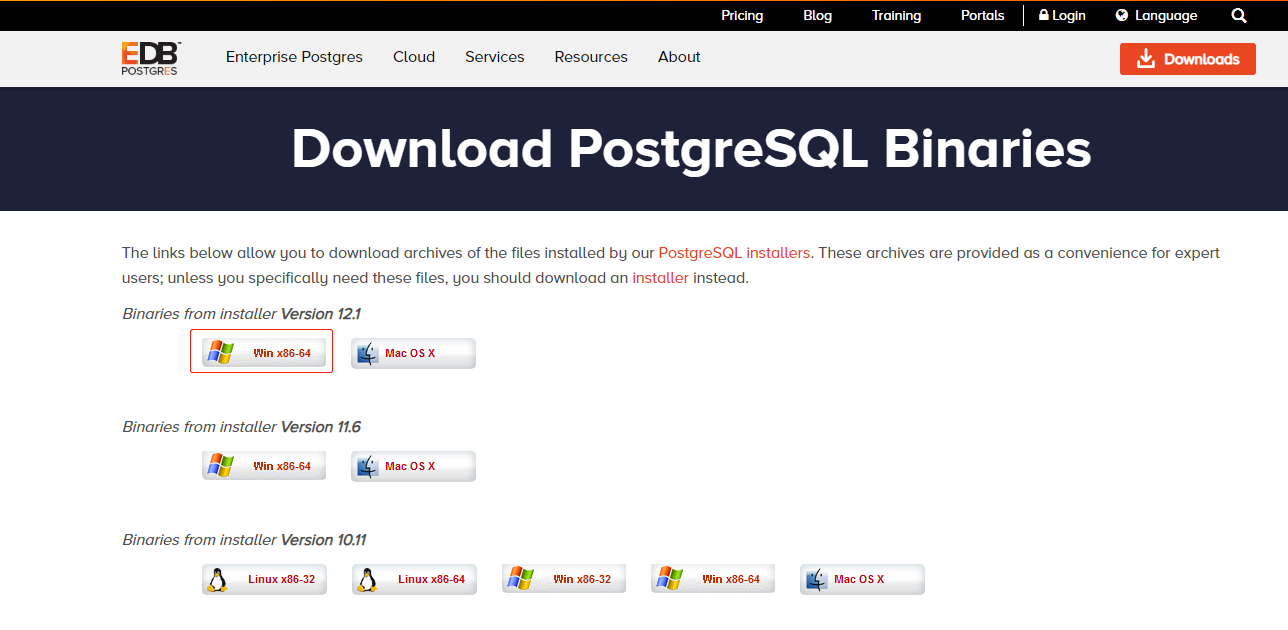This screenshot has height=630, width=1288.
Task: Download Version 12.1 Win x86-64 binaries
Action: 264,353
